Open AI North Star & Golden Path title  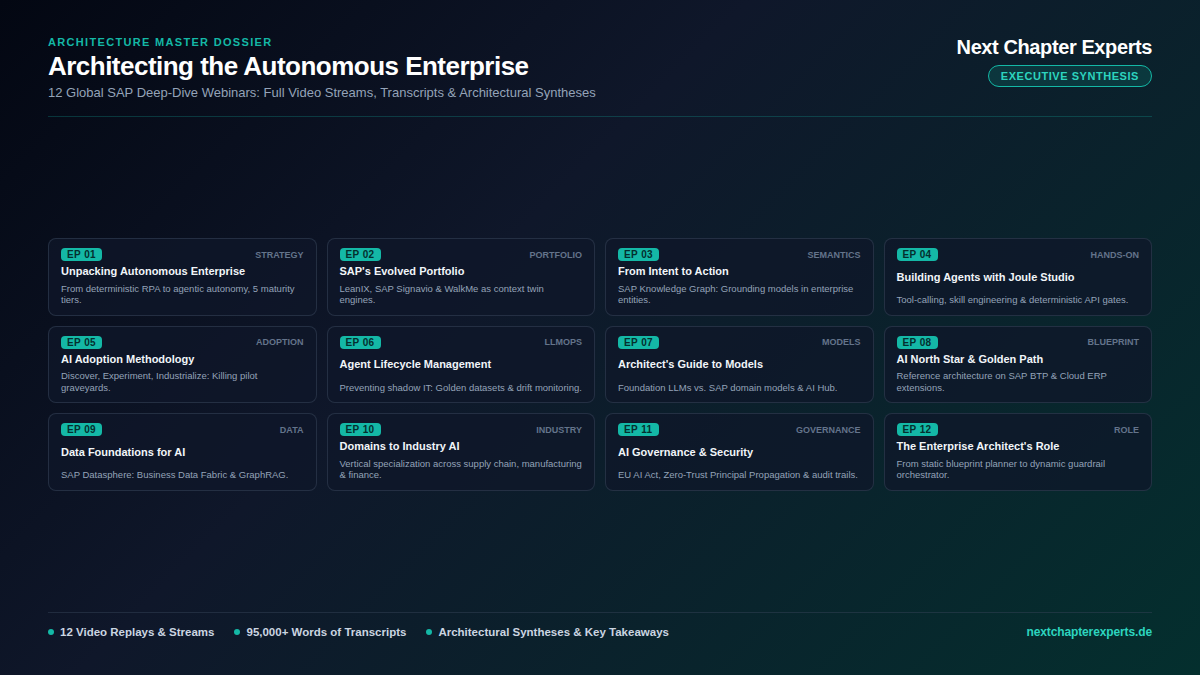point(970,359)
